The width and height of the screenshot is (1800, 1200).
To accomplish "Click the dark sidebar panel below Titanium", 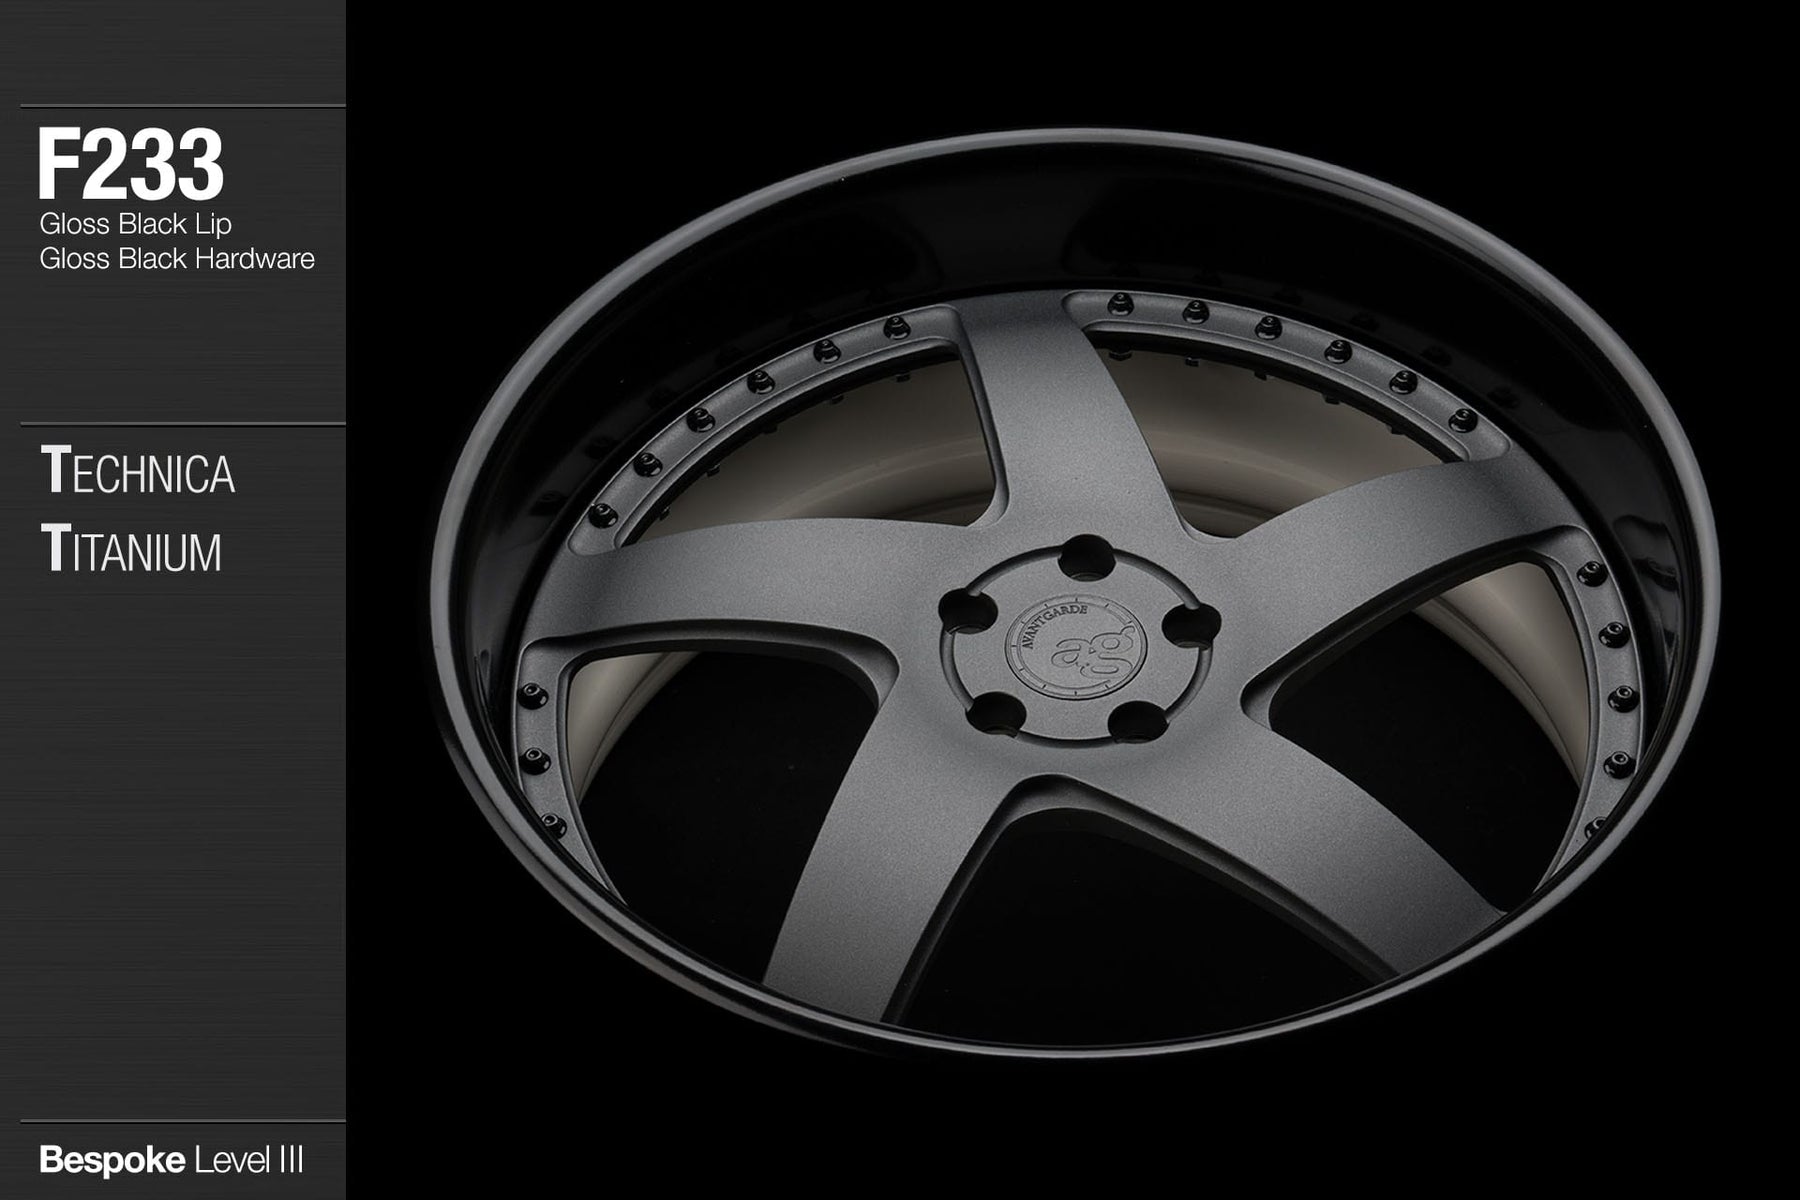I will 172,850.
